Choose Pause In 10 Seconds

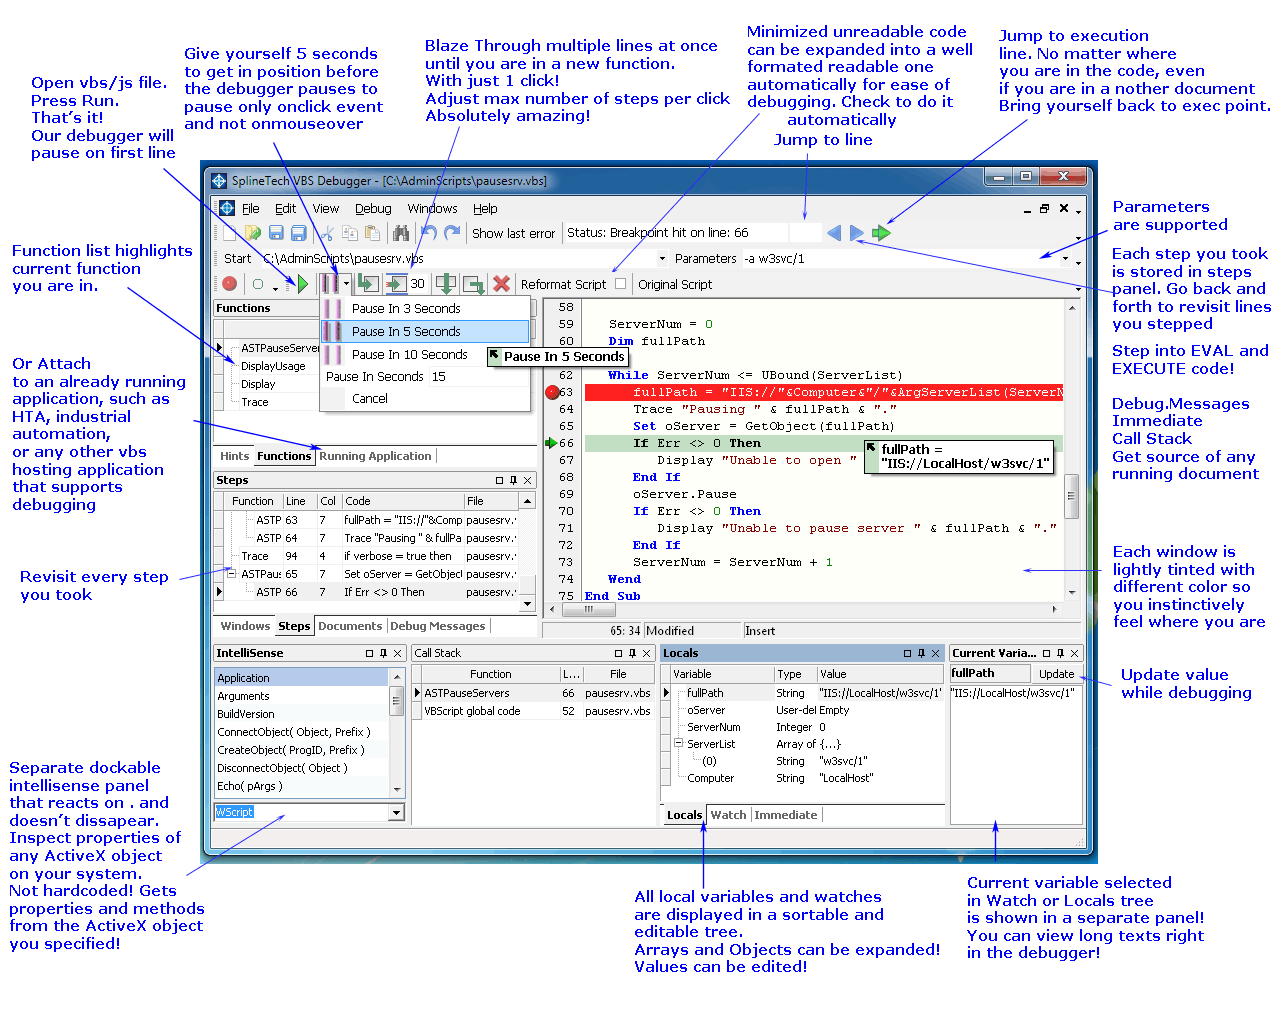(425, 354)
